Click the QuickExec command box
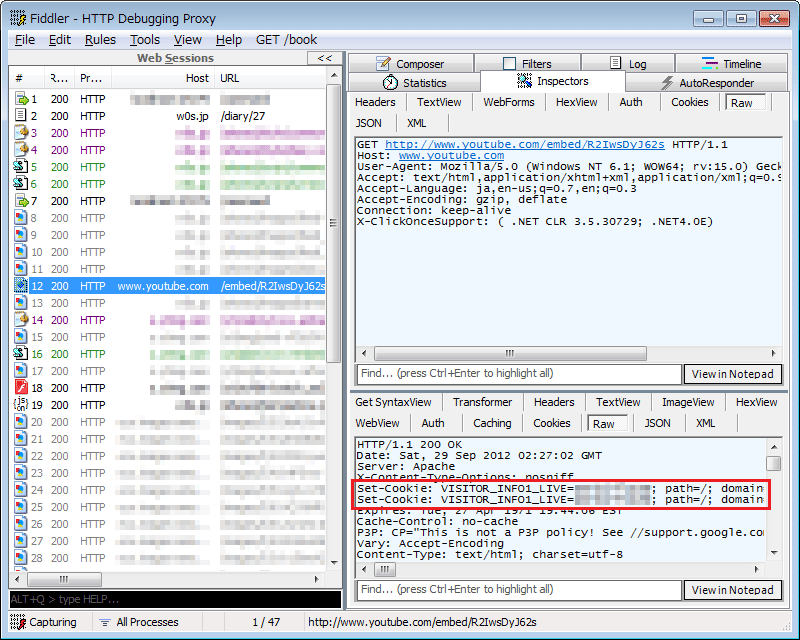800x640 pixels. 175,599
